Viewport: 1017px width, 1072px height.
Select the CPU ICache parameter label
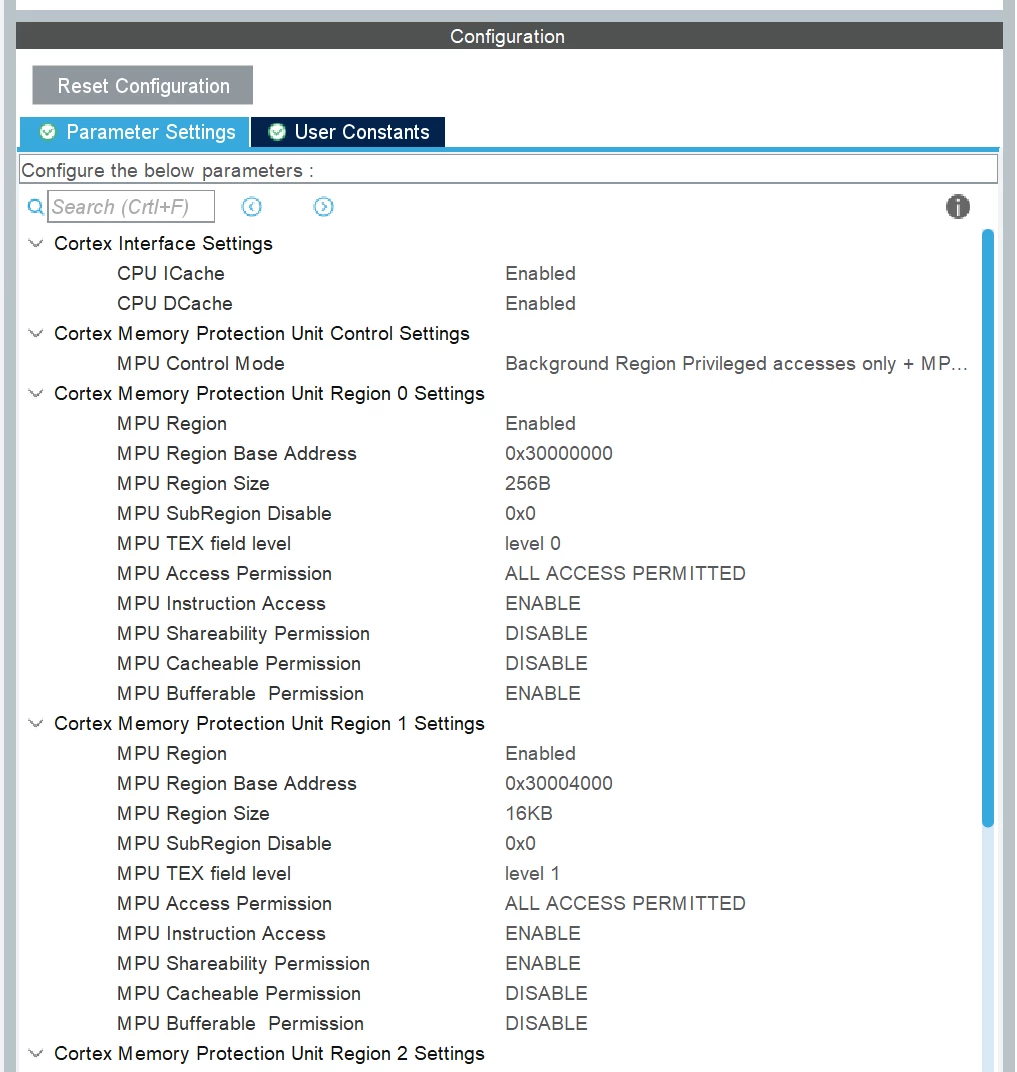click(x=170, y=273)
